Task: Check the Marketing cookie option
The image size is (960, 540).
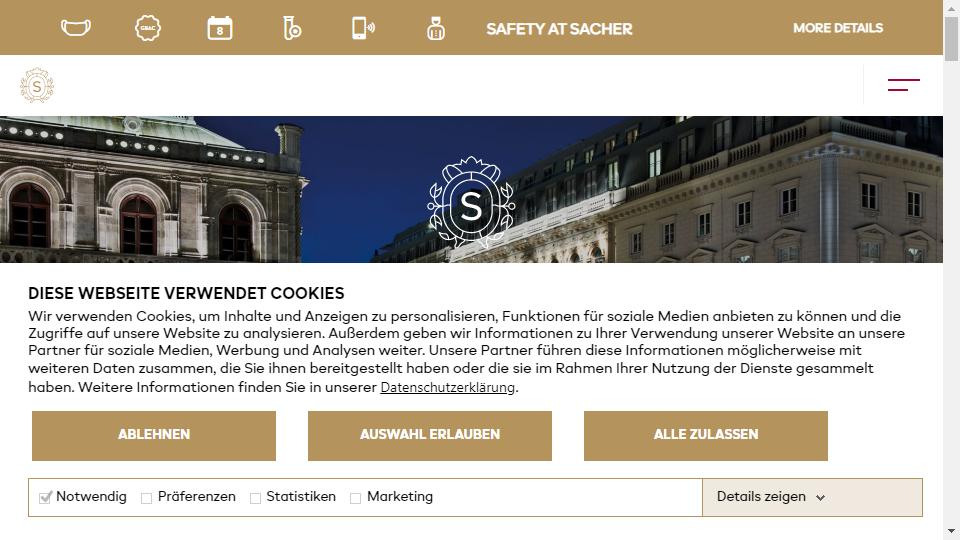Action: (x=355, y=498)
